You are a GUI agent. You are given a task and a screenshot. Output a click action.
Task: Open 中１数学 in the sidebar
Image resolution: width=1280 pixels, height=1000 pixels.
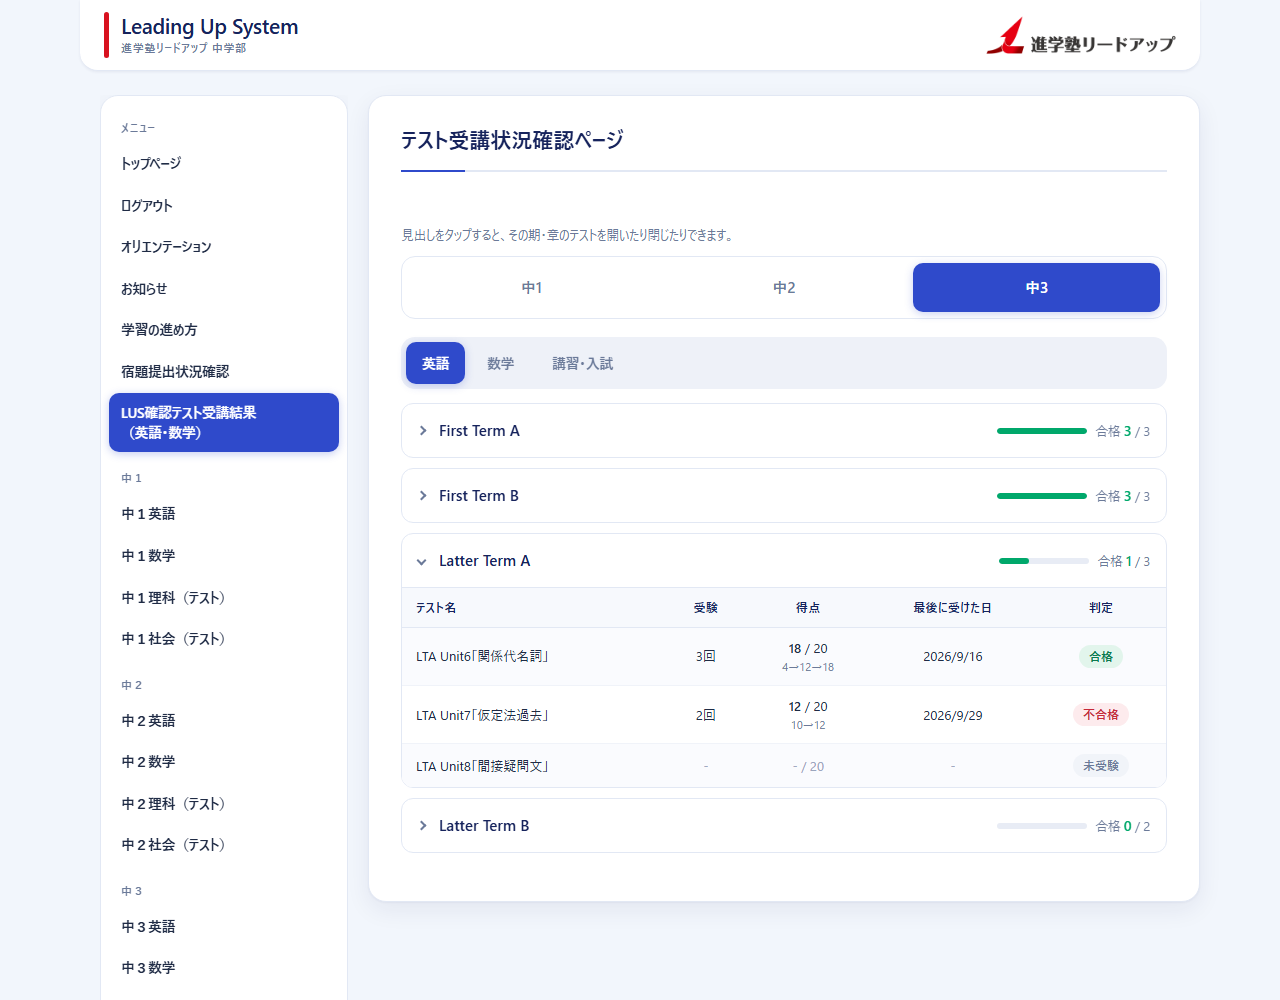(224, 555)
